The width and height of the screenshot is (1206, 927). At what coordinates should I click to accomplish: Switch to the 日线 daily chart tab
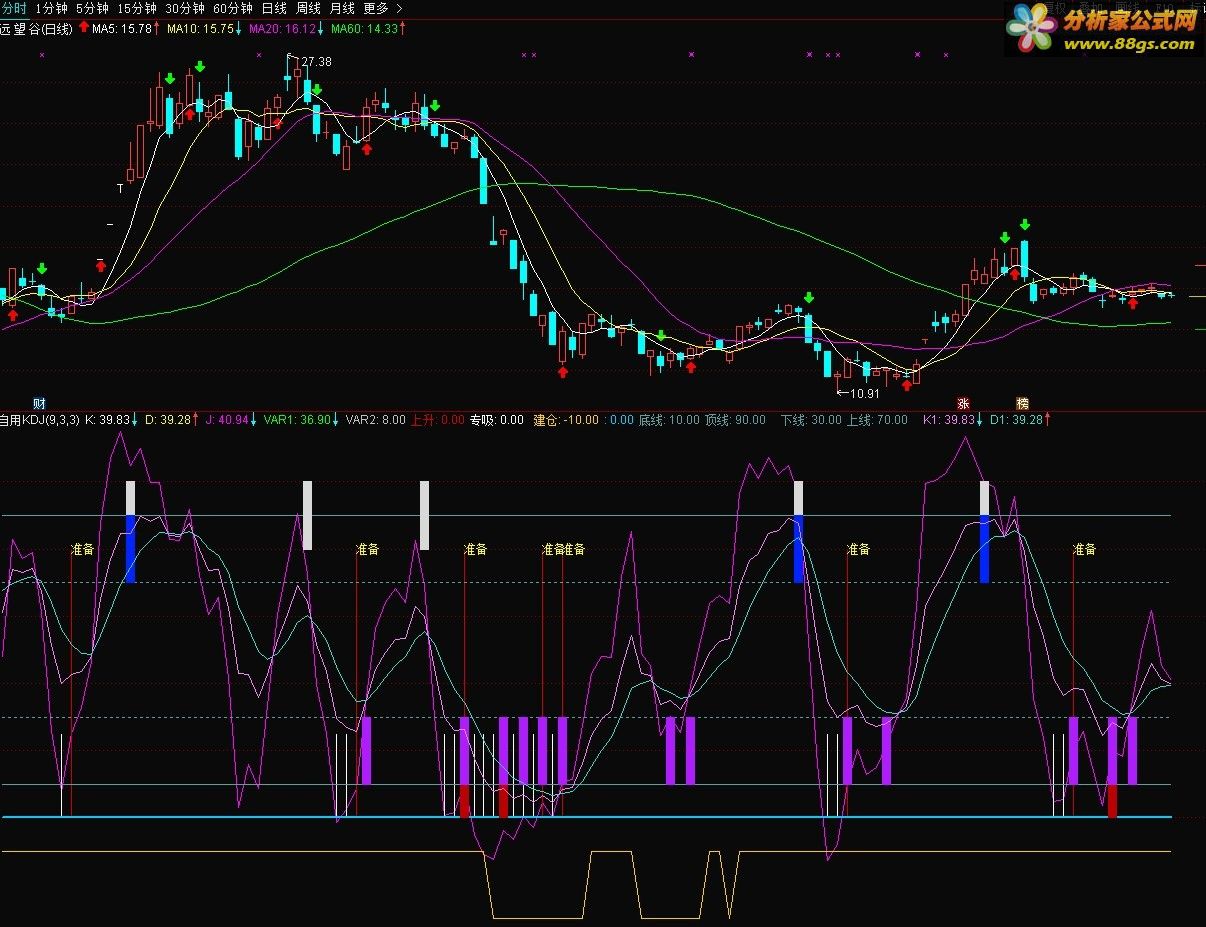click(x=274, y=8)
